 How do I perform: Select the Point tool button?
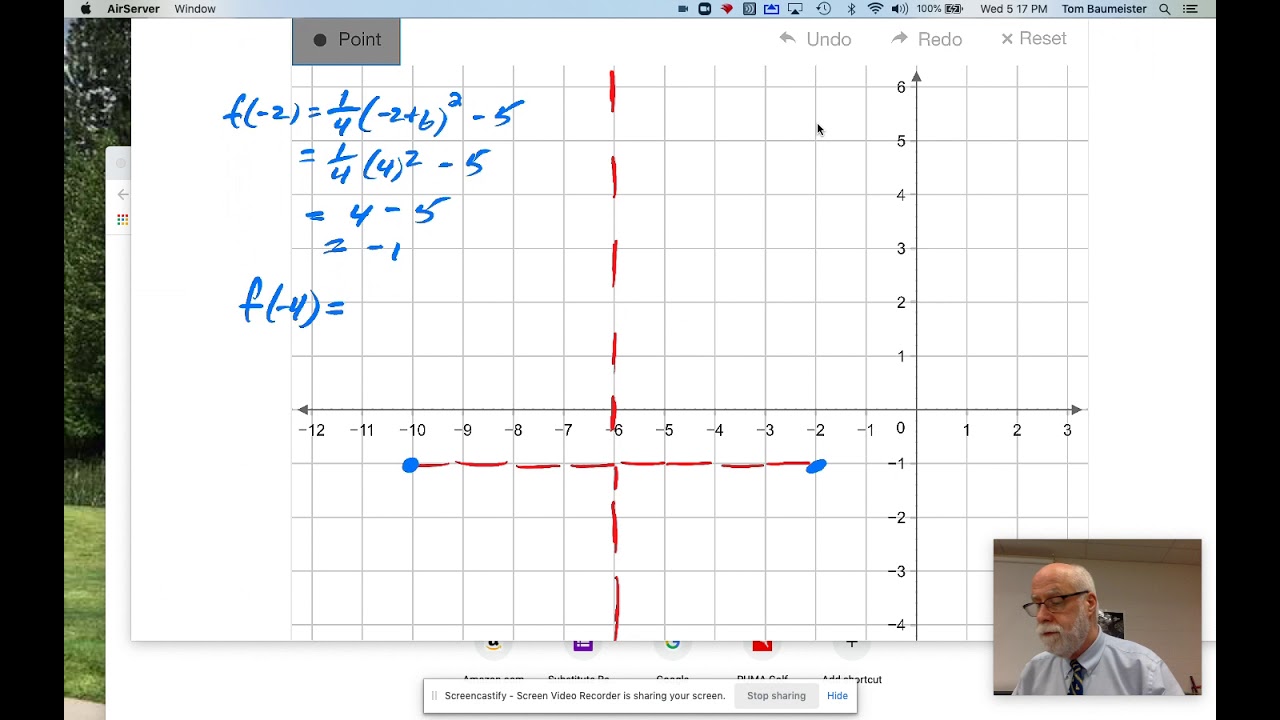(x=346, y=41)
